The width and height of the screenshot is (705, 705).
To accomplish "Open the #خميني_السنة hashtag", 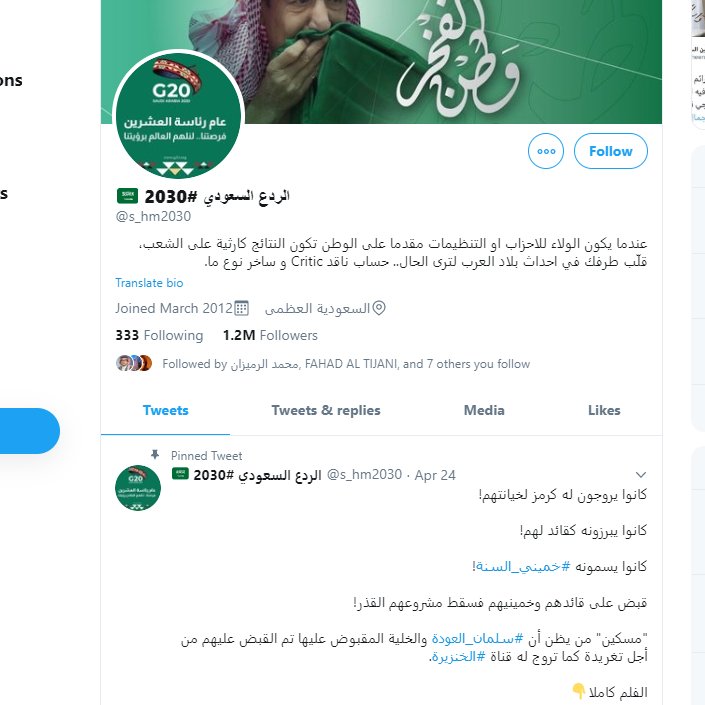I will point(522,567).
